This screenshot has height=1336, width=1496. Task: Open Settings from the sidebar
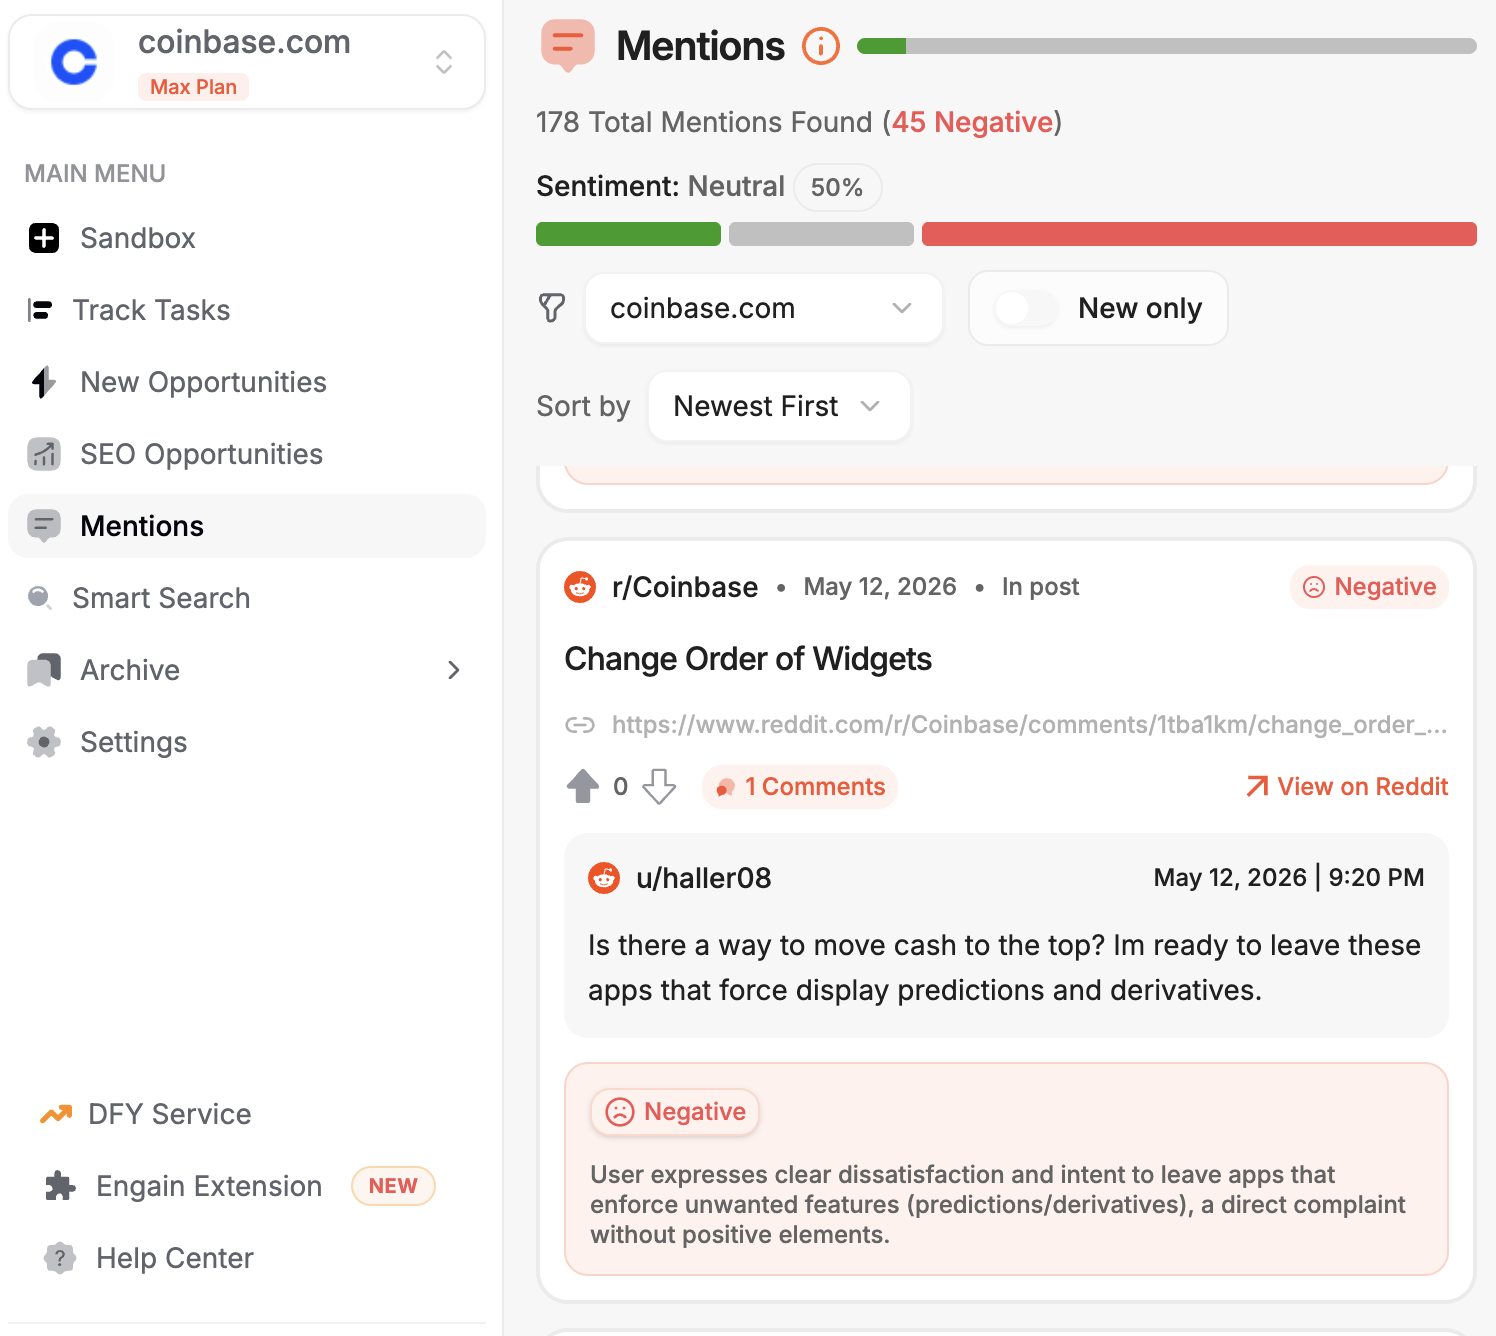[247, 742]
